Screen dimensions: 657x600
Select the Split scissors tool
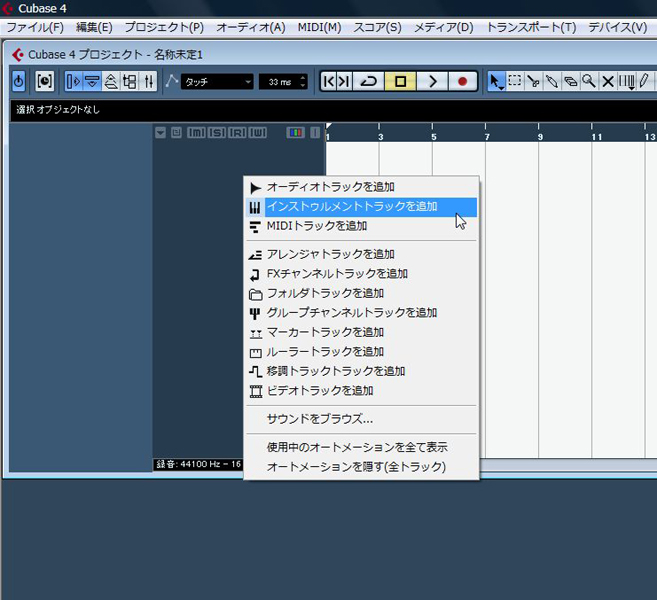533,81
